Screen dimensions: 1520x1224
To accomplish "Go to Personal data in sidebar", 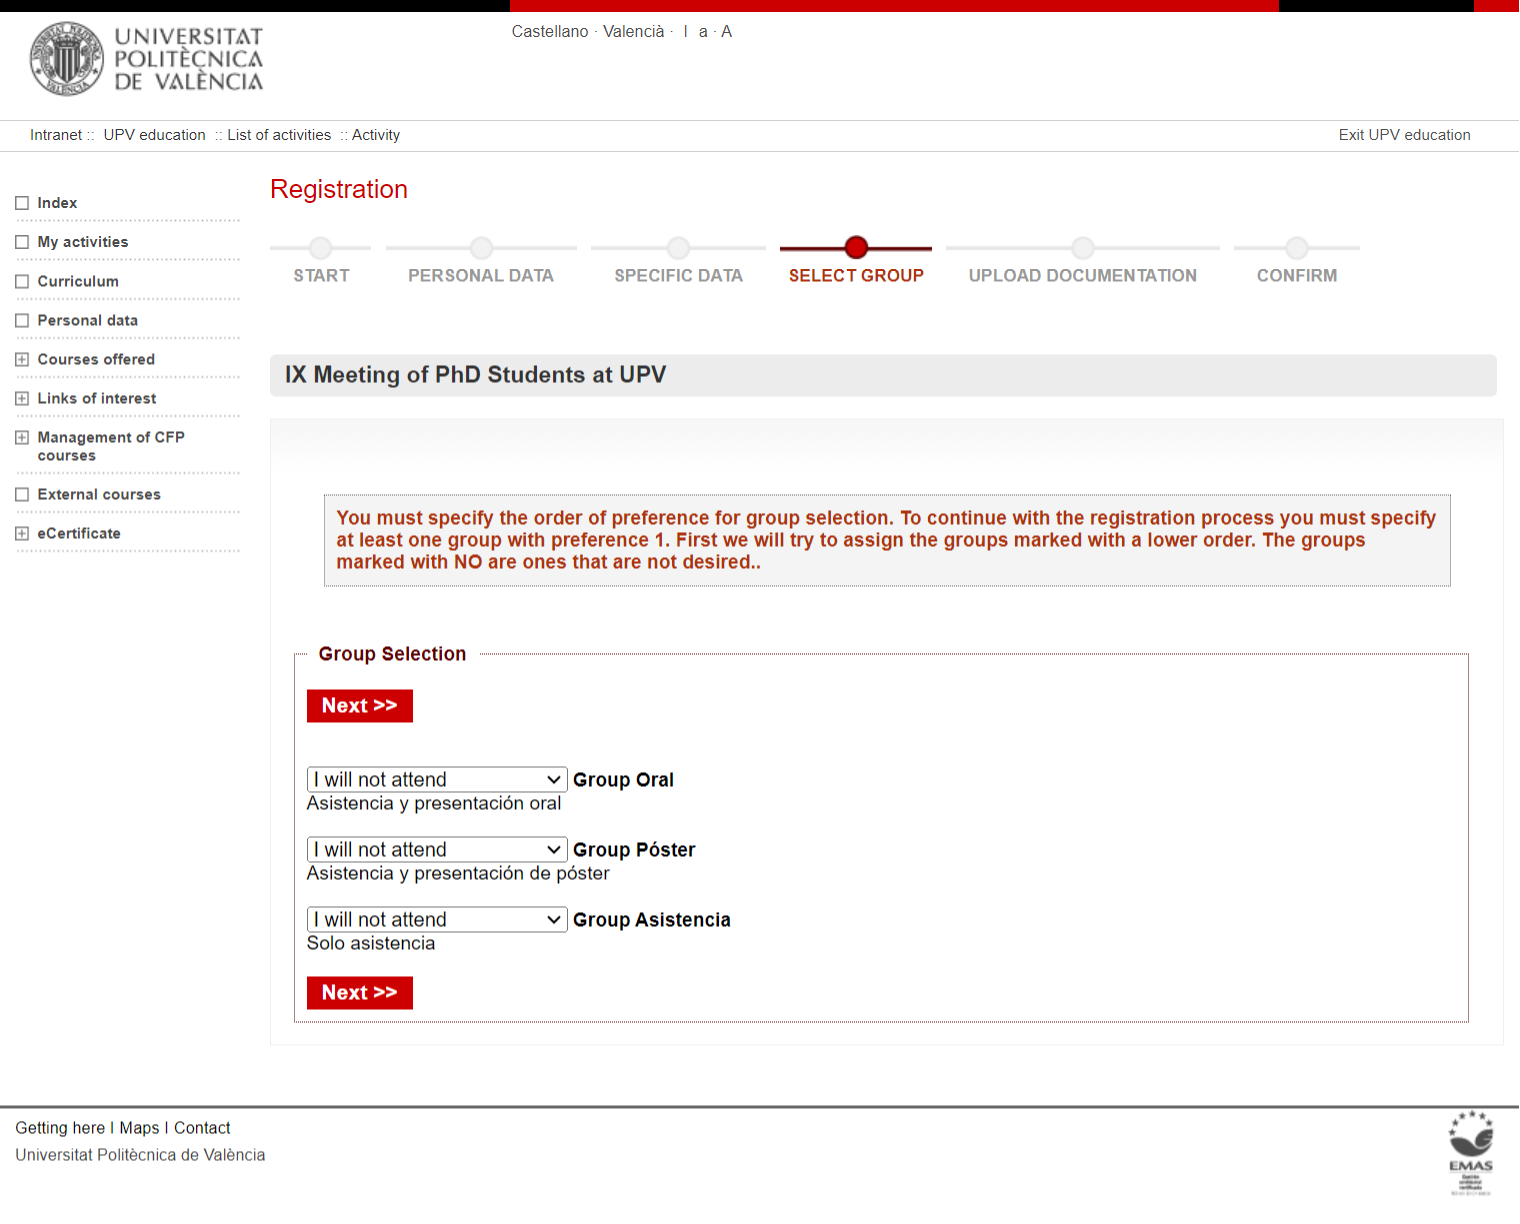I will pyautogui.click(x=88, y=320).
